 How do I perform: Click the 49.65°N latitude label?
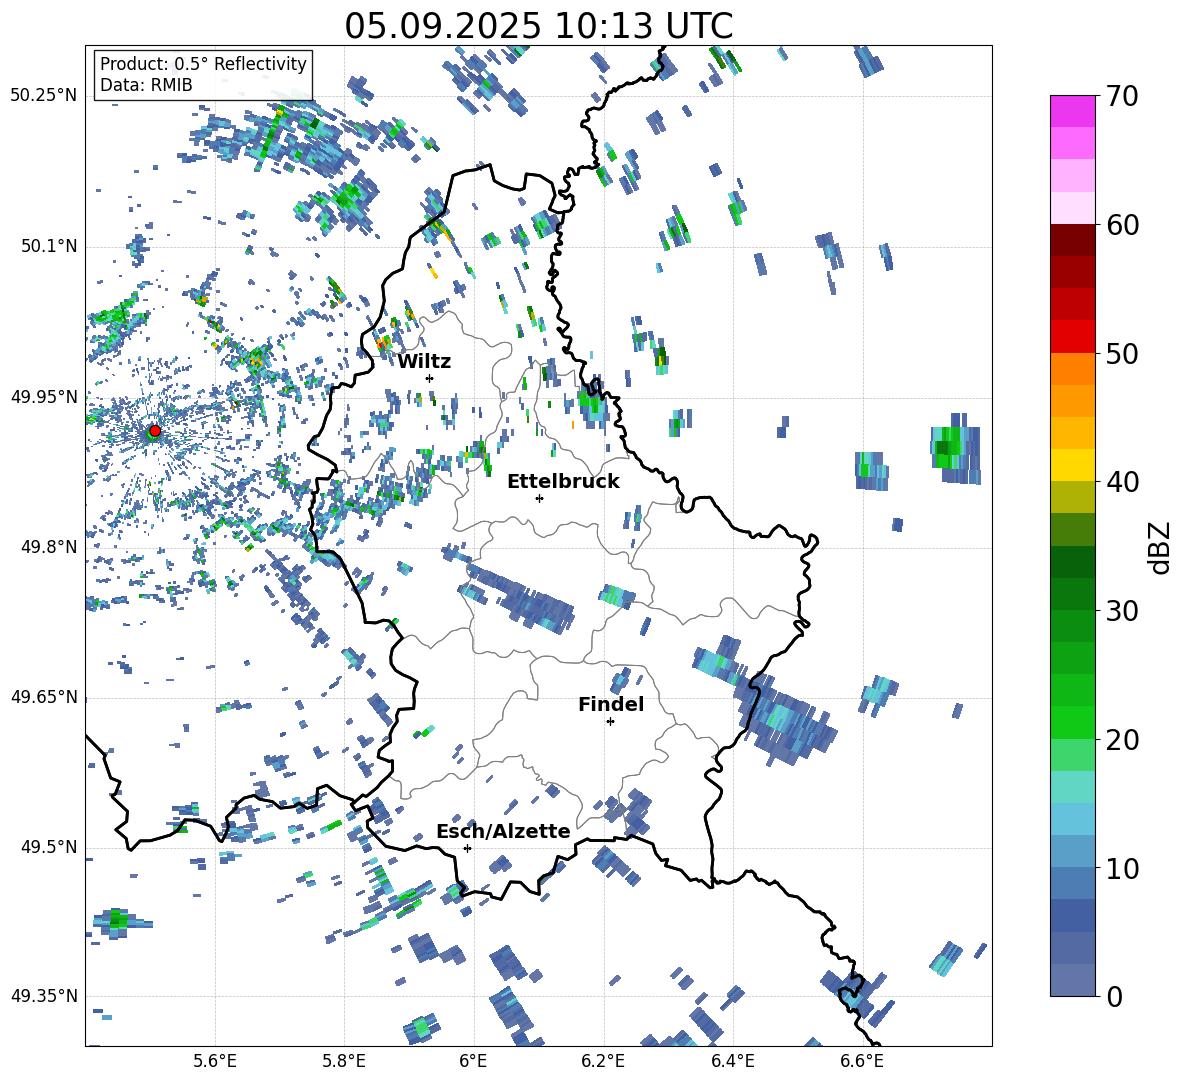pos(44,696)
